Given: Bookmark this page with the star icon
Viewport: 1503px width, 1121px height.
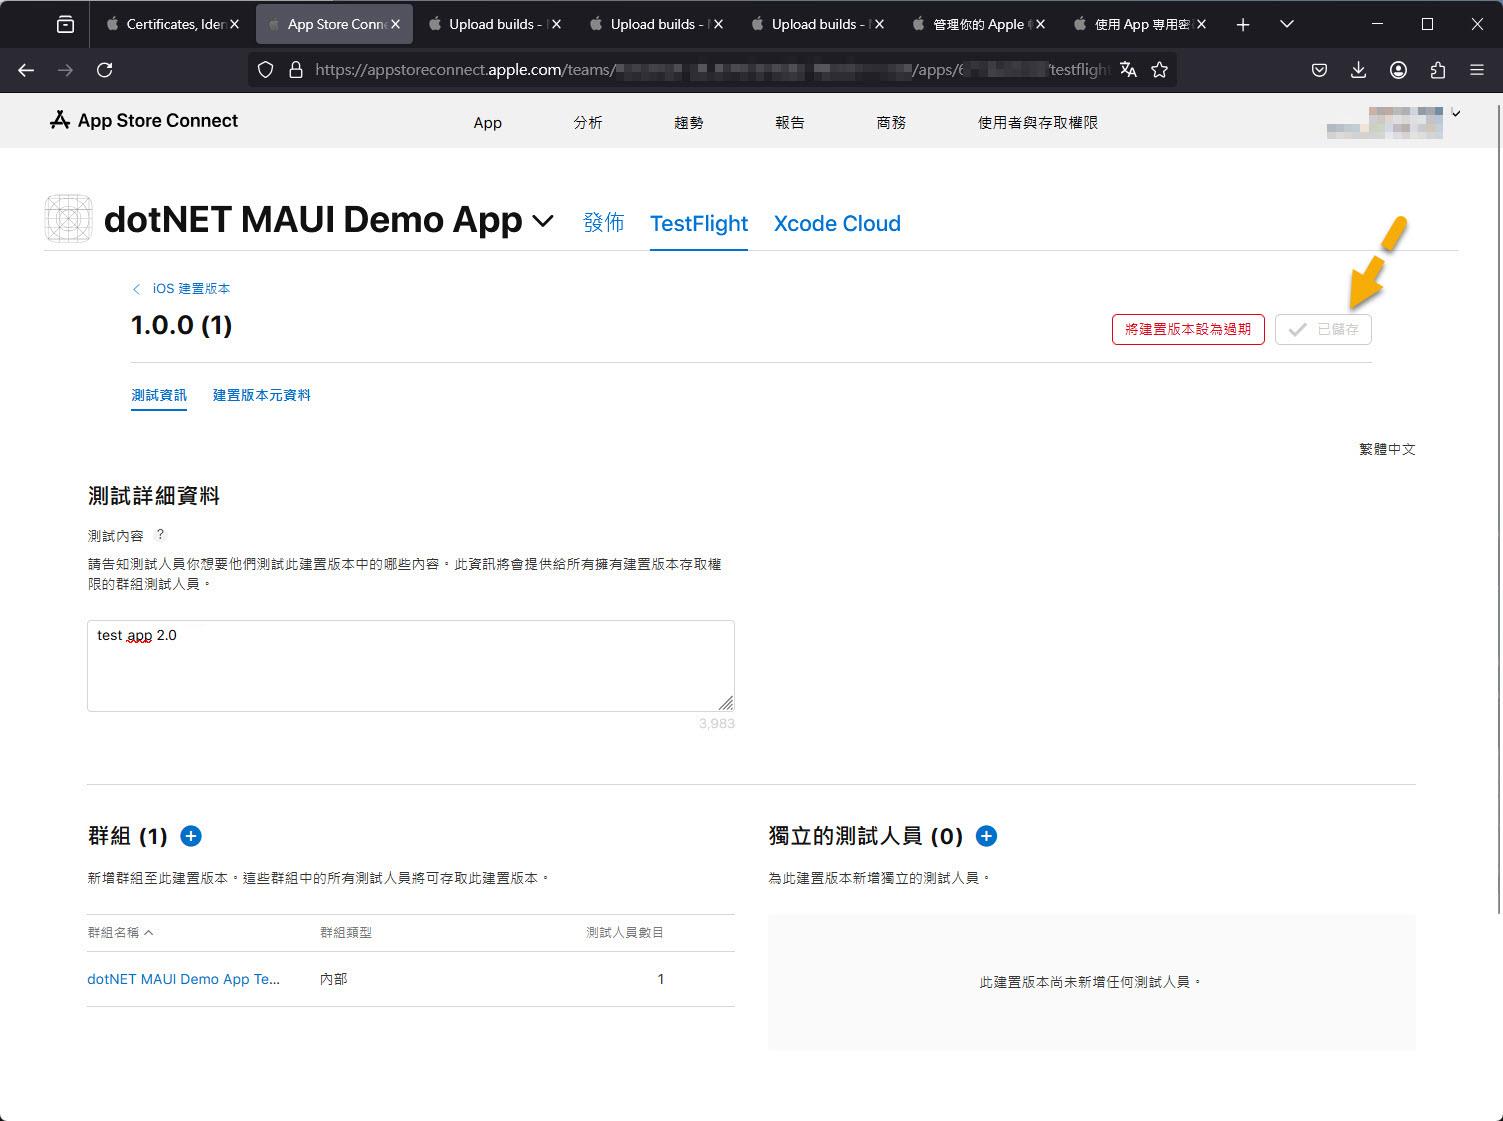Looking at the screenshot, I should click(x=1160, y=70).
